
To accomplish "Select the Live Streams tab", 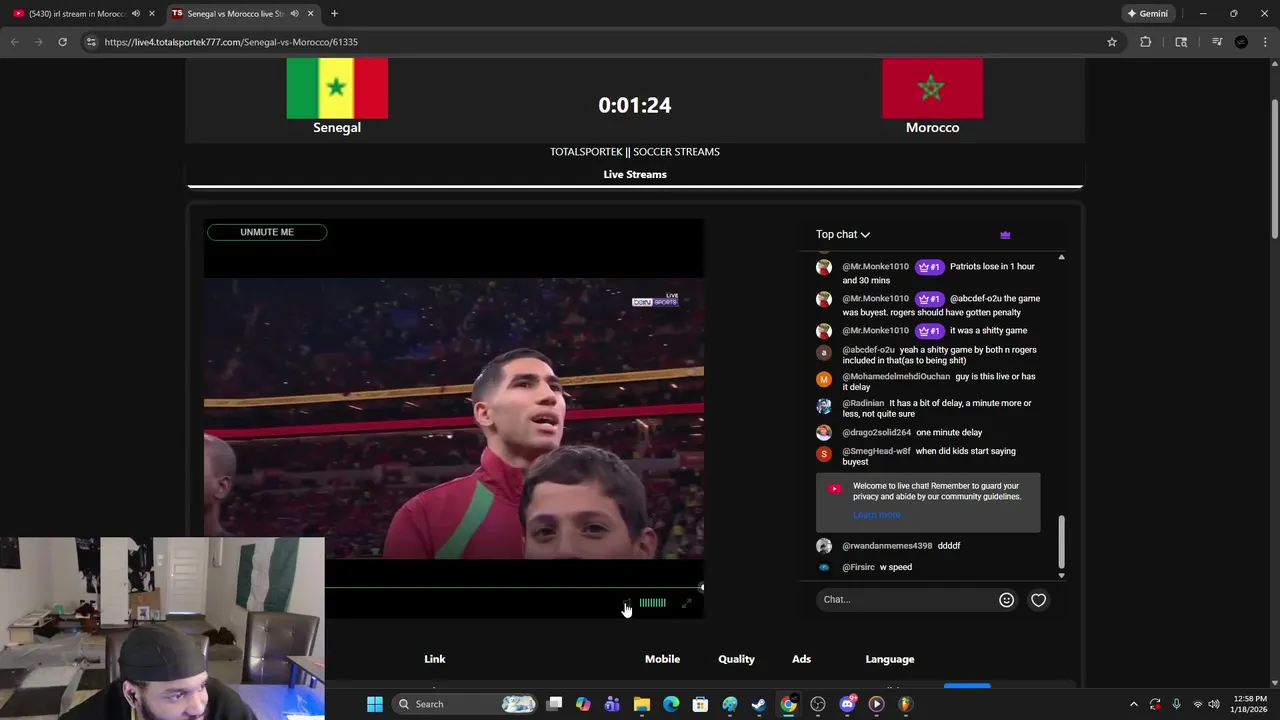I will point(635,174).
